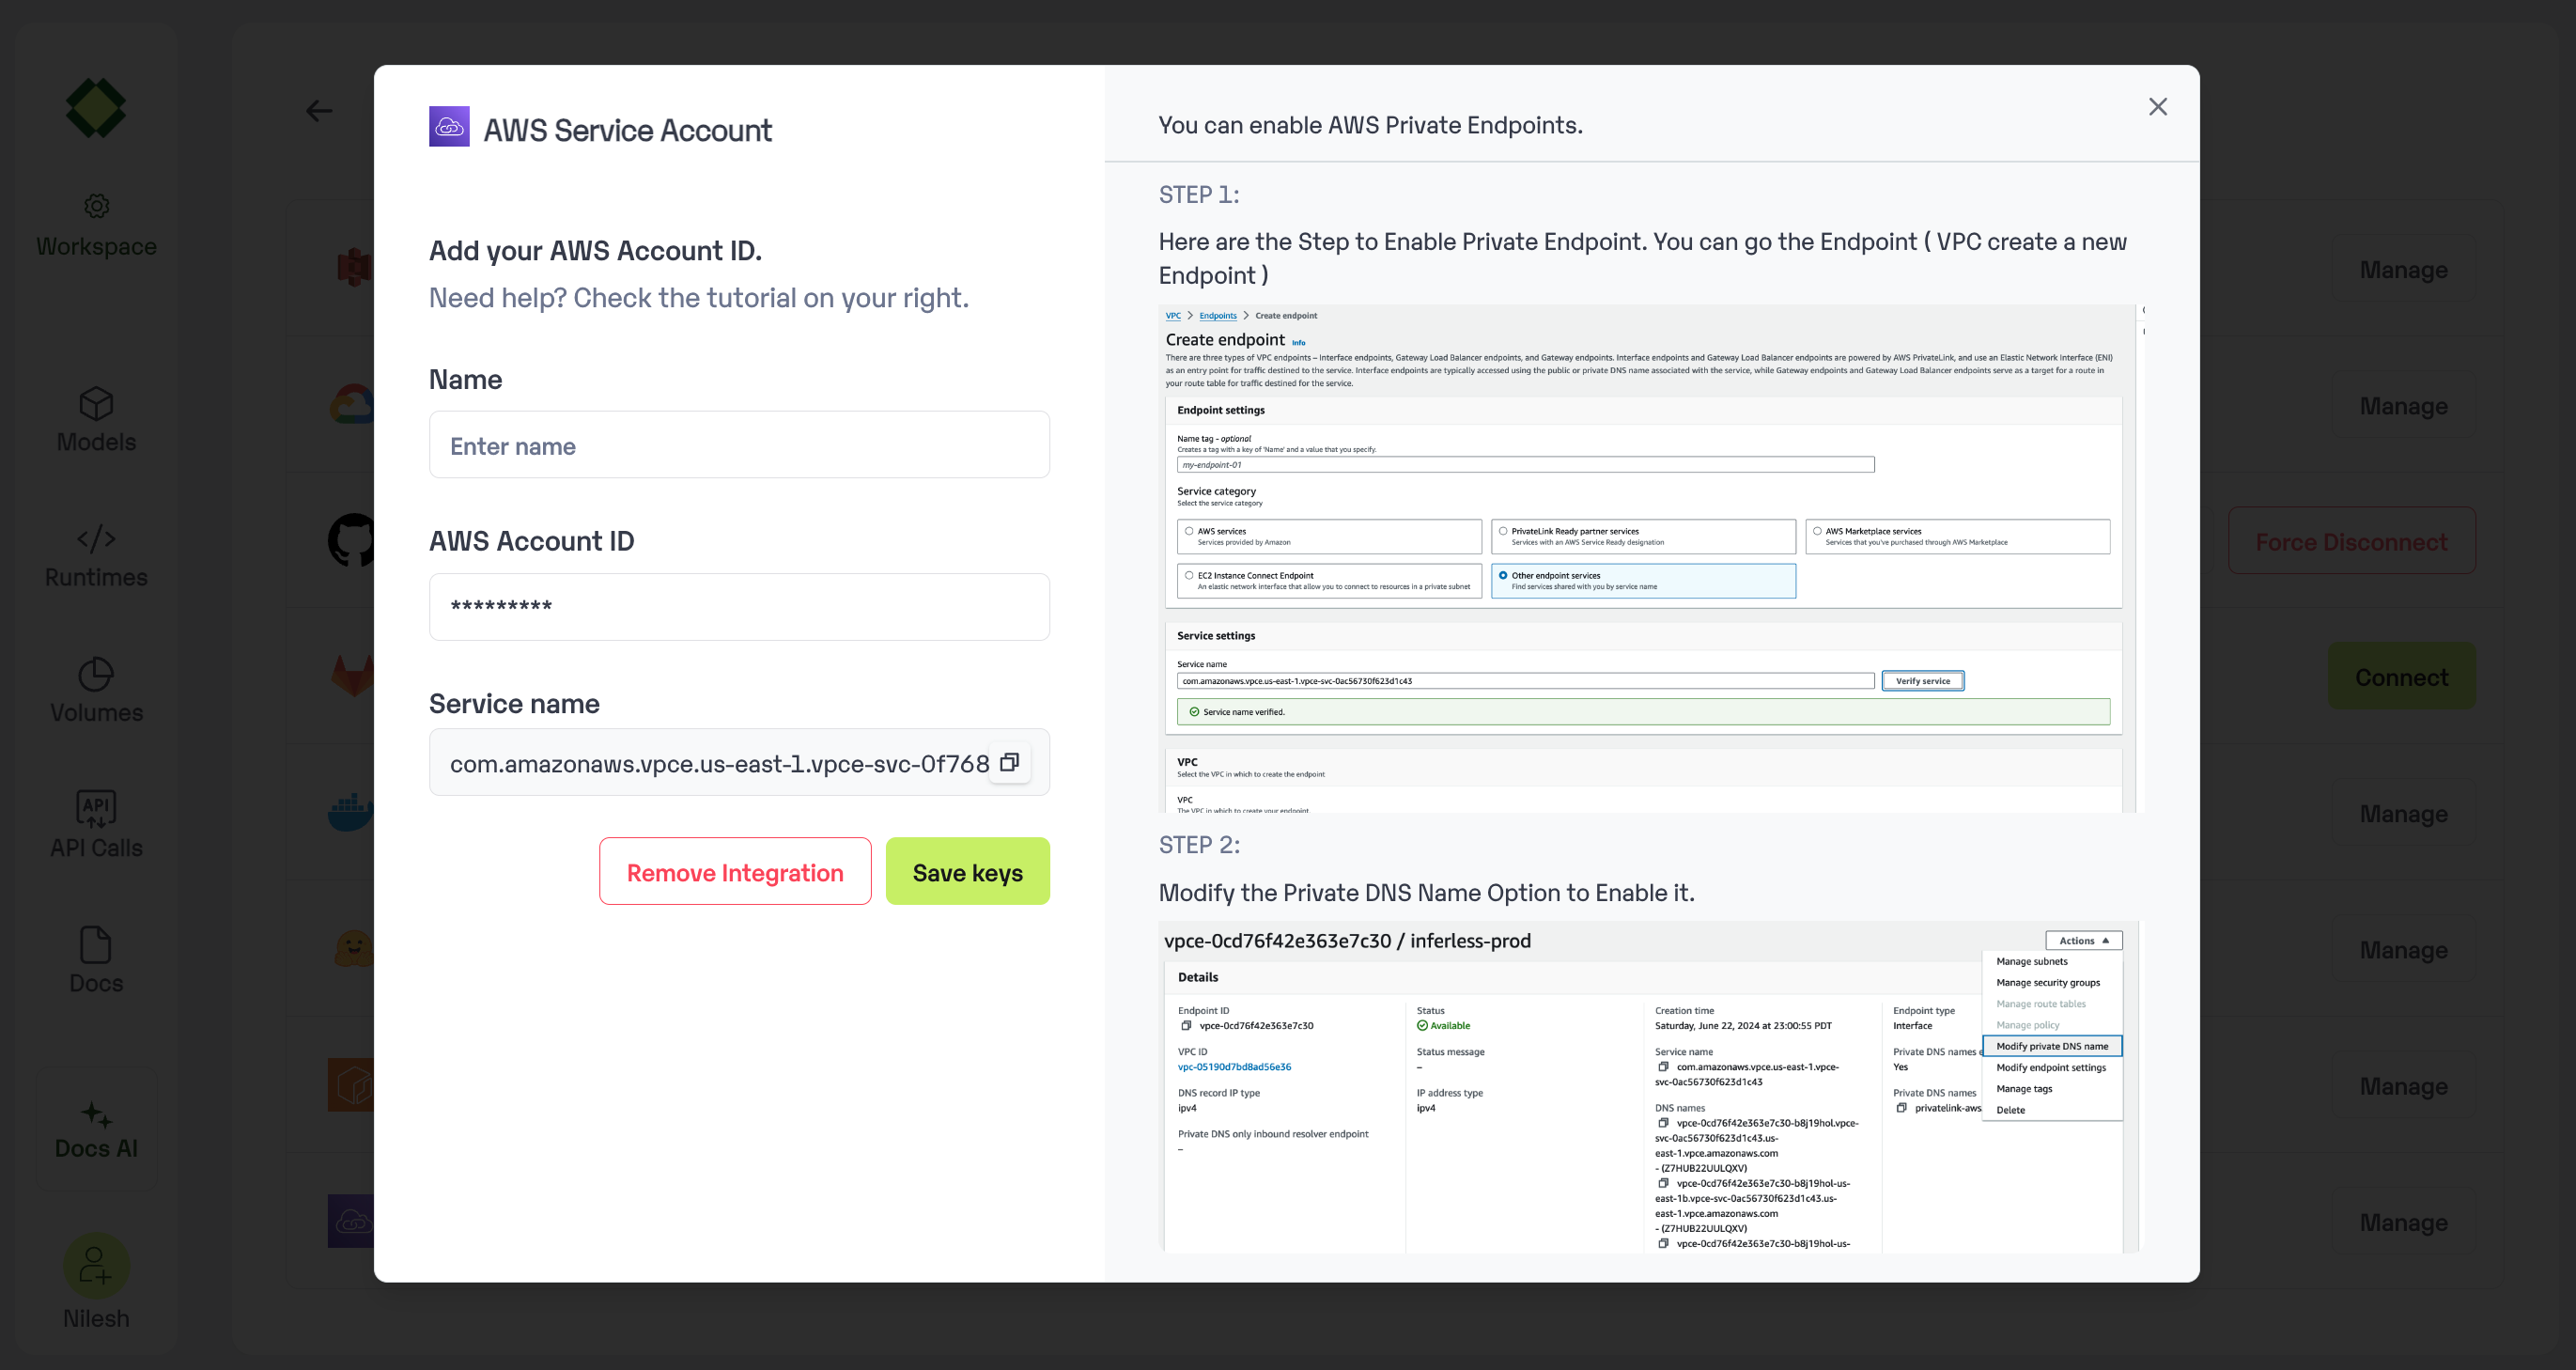The image size is (2576, 1370).
Task: Close the AWS Service Account dialog
Action: (x=2157, y=107)
